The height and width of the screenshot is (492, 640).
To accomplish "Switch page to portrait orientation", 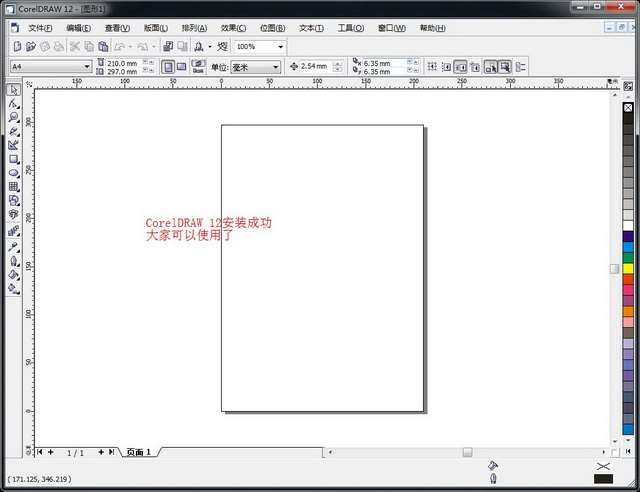I will [x=168, y=67].
